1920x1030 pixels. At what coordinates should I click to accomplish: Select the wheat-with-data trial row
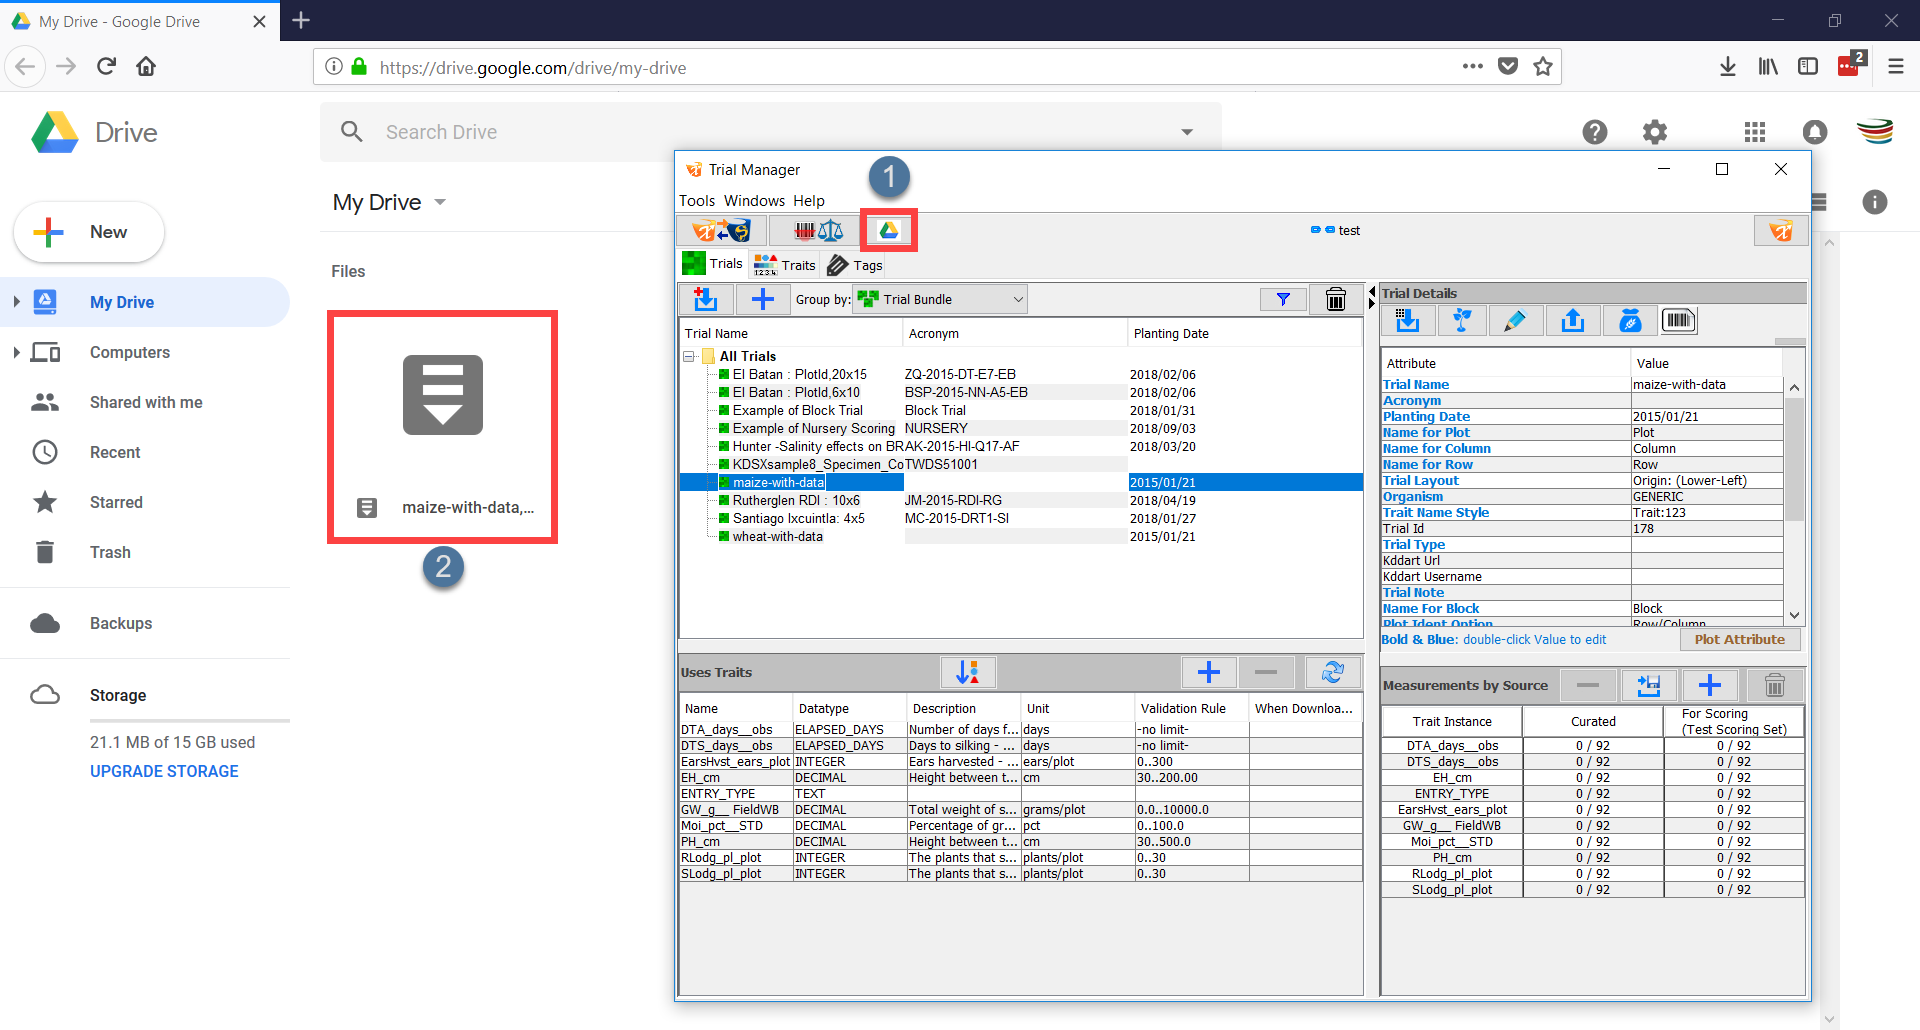pyautogui.click(x=777, y=537)
